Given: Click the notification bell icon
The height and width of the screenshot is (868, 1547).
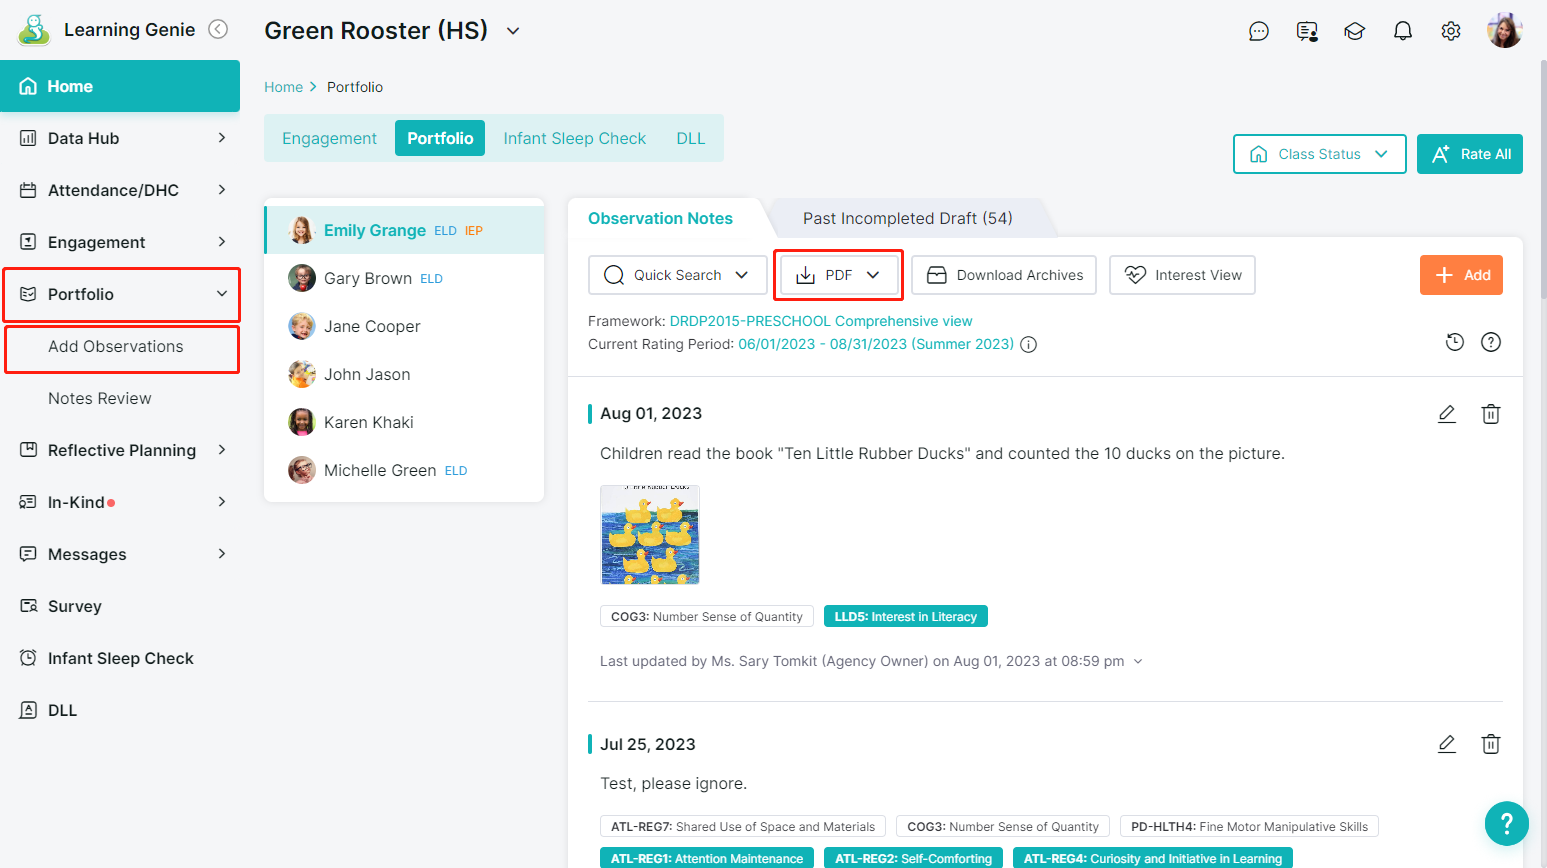Looking at the screenshot, I should coord(1403,31).
